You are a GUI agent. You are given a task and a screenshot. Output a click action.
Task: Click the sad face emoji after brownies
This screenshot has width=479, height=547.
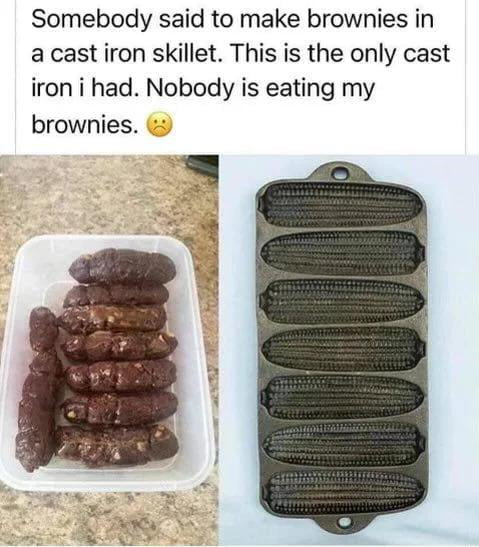(161, 126)
